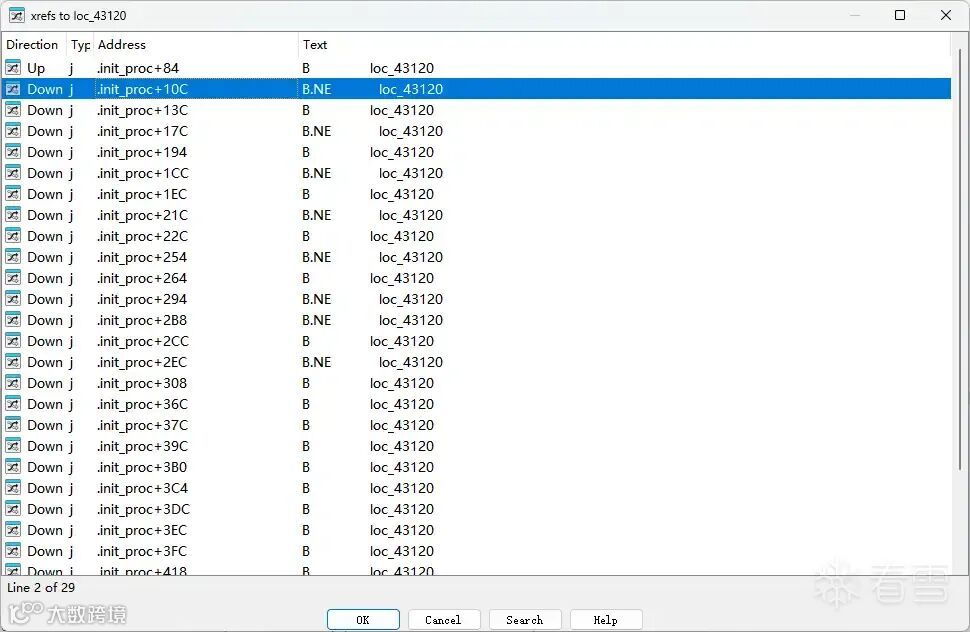This screenshot has width=970, height=632.
Task: Click the xref icon of row .init_proc+39C
Action: (13, 446)
